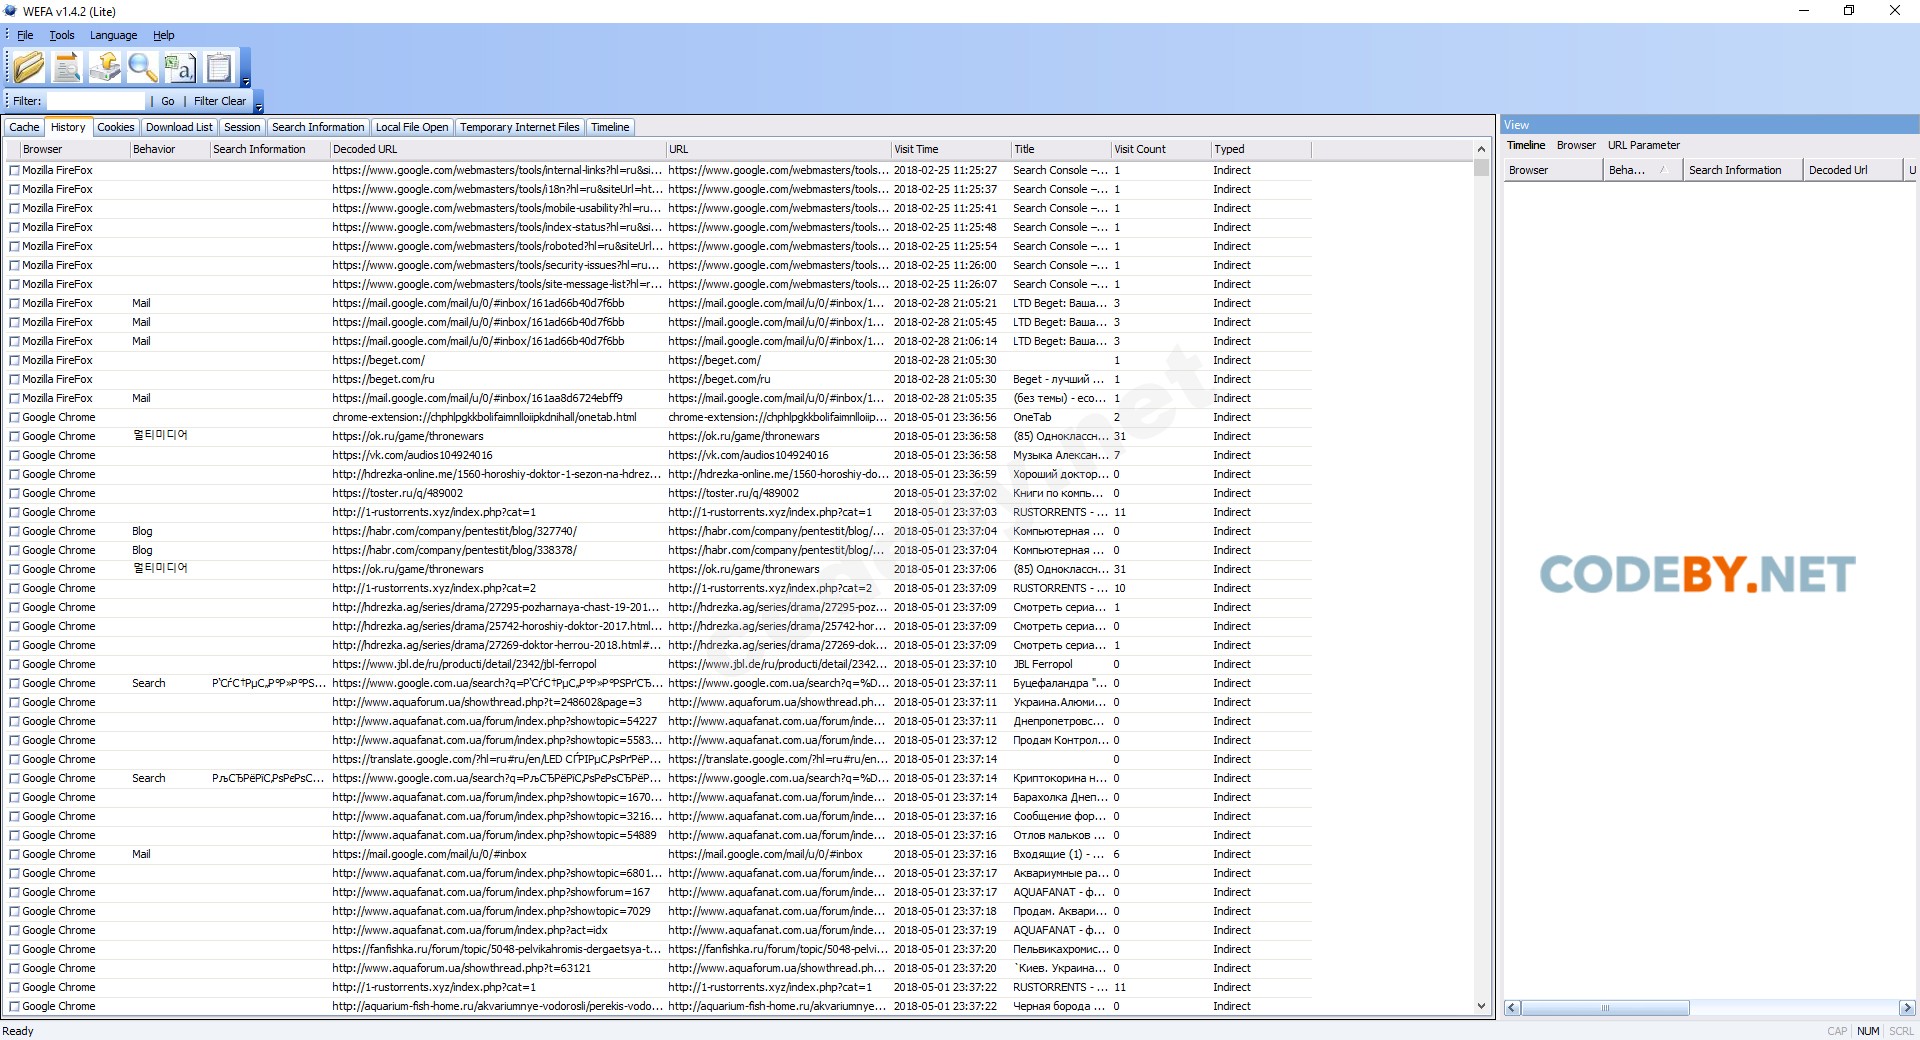Click the View panel horizontal scrollbar thumb
The height and width of the screenshot is (1040, 1920).
tap(1605, 1008)
